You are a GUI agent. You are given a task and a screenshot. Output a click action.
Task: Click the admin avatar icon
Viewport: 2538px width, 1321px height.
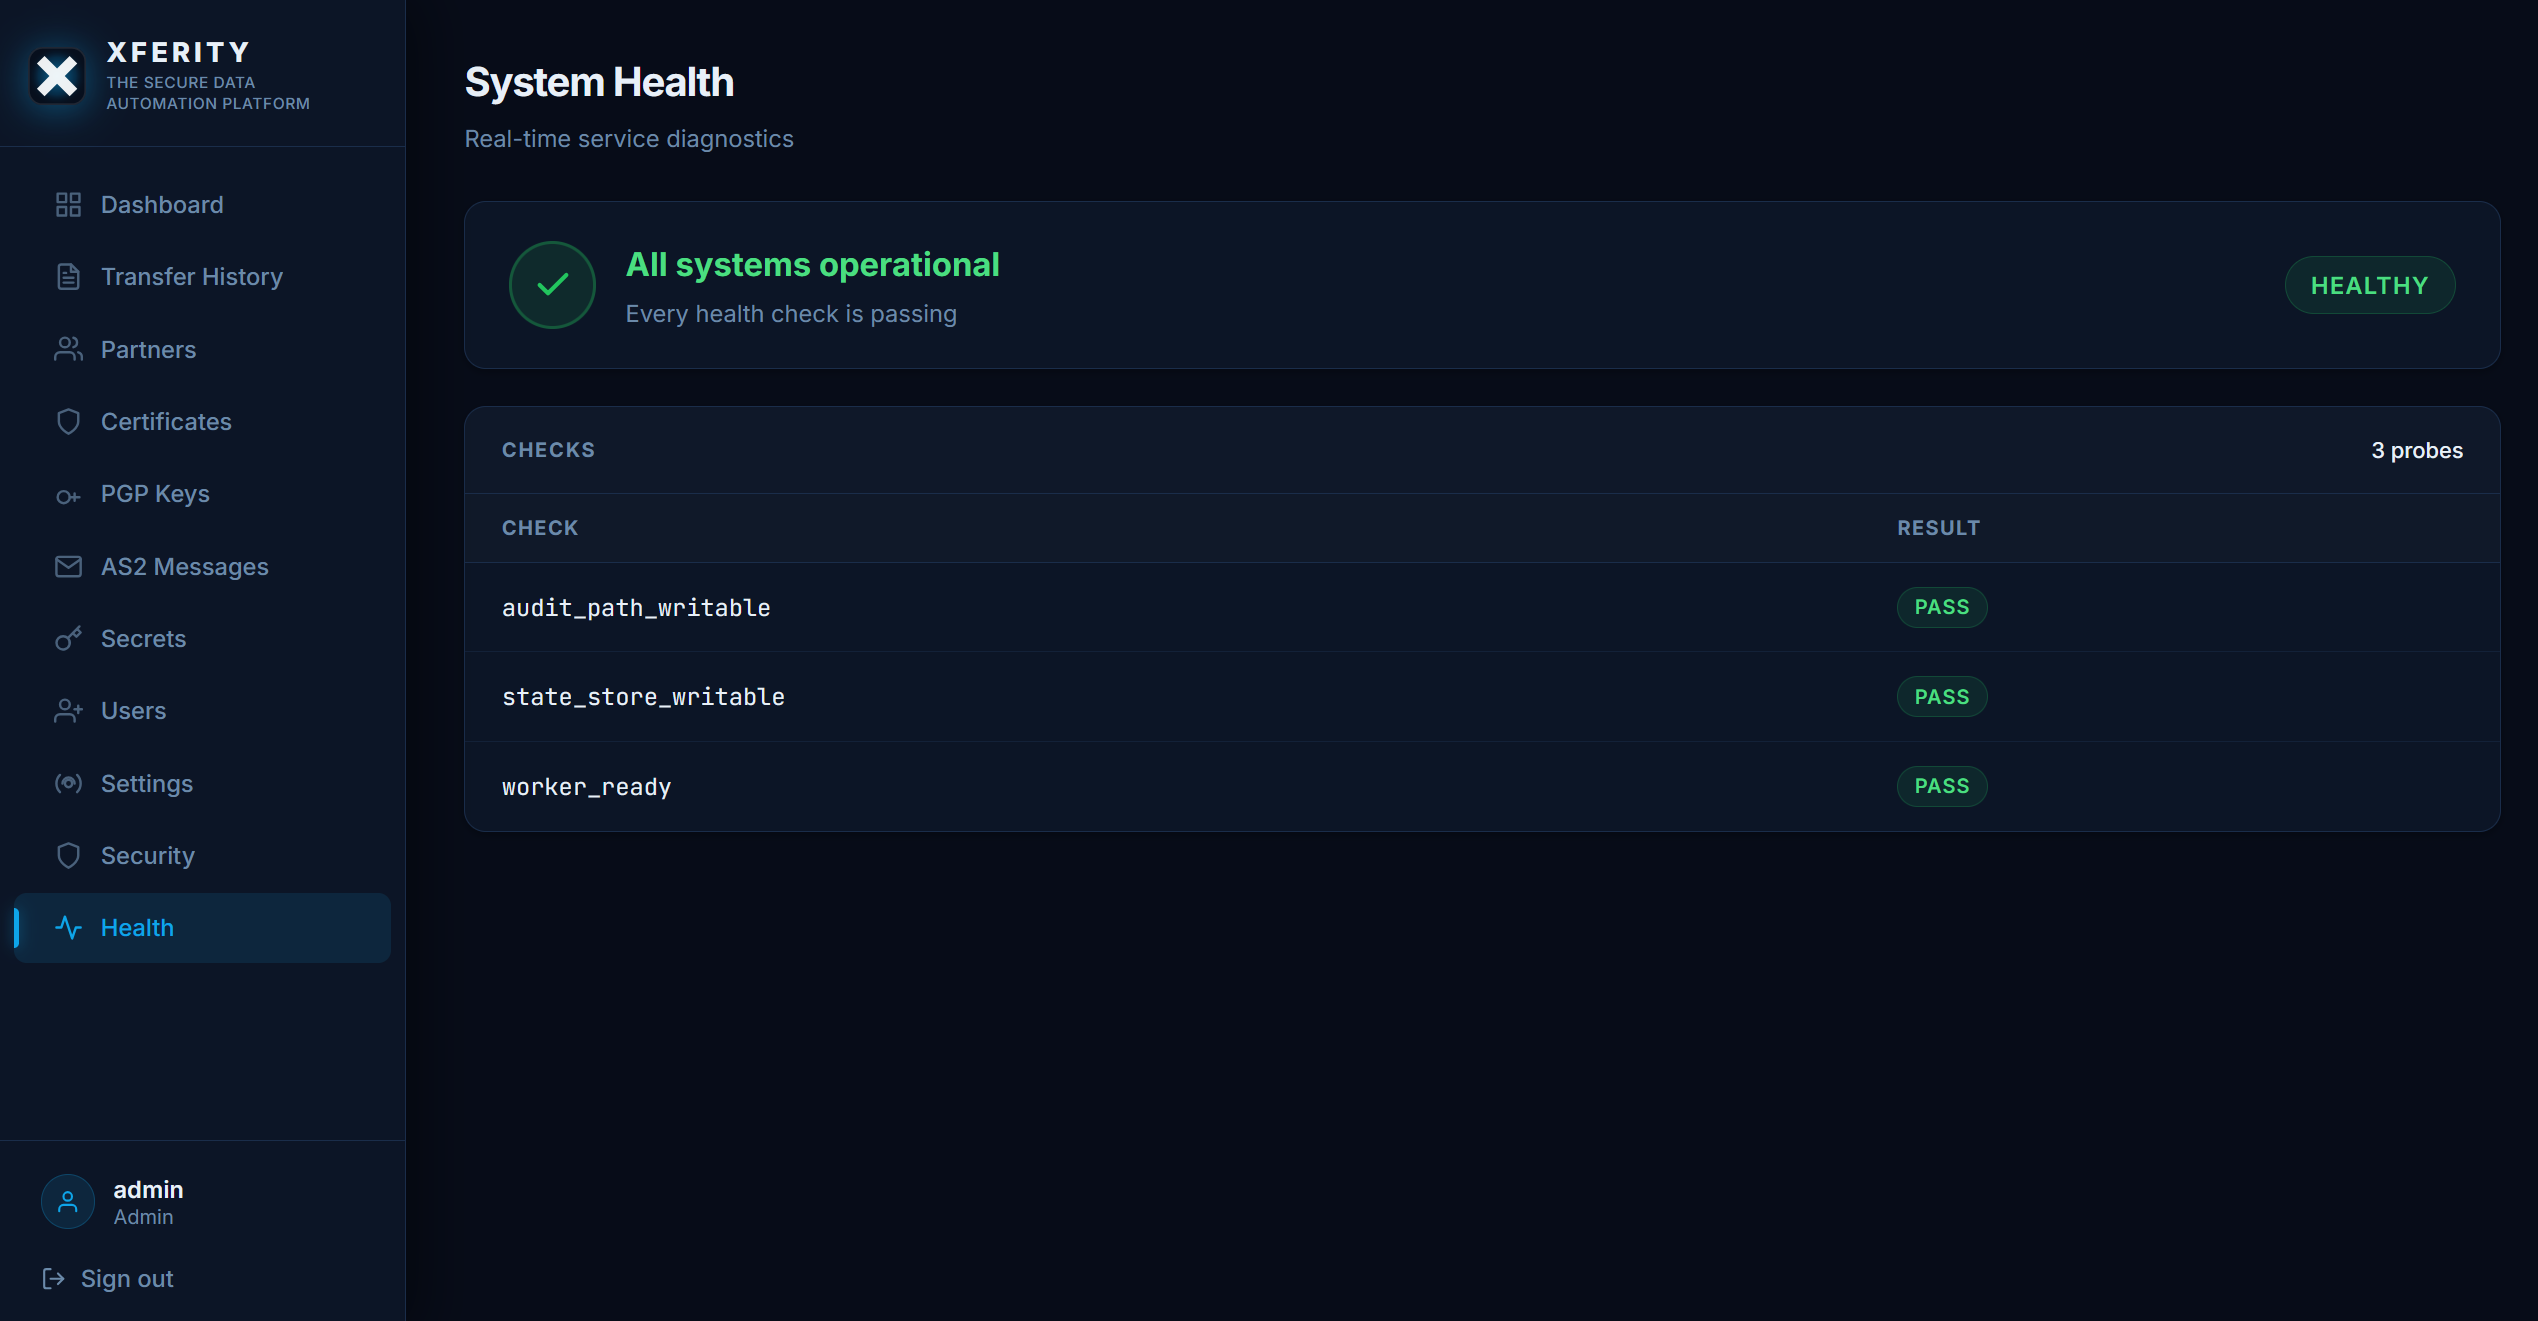click(66, 1201)
